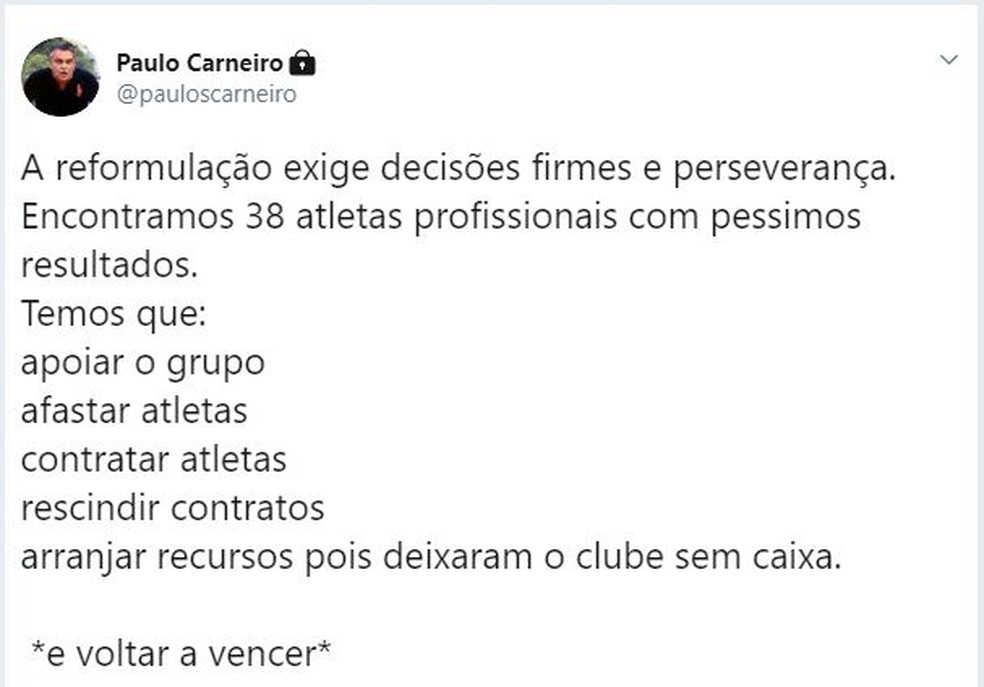The width and height of the screenshot is (984, 687).
Task: Click the word 'pessimos' in the tweet
Action: pos(786,218)
